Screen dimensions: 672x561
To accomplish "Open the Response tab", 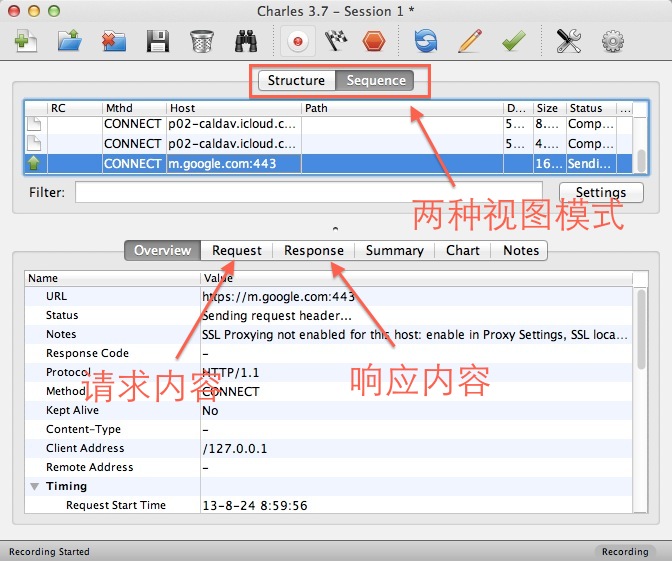I will coord(314,250).
